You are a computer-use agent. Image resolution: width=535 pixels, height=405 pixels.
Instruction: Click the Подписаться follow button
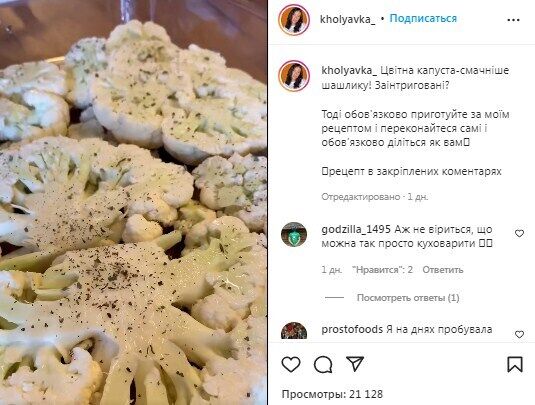point(423,18)
